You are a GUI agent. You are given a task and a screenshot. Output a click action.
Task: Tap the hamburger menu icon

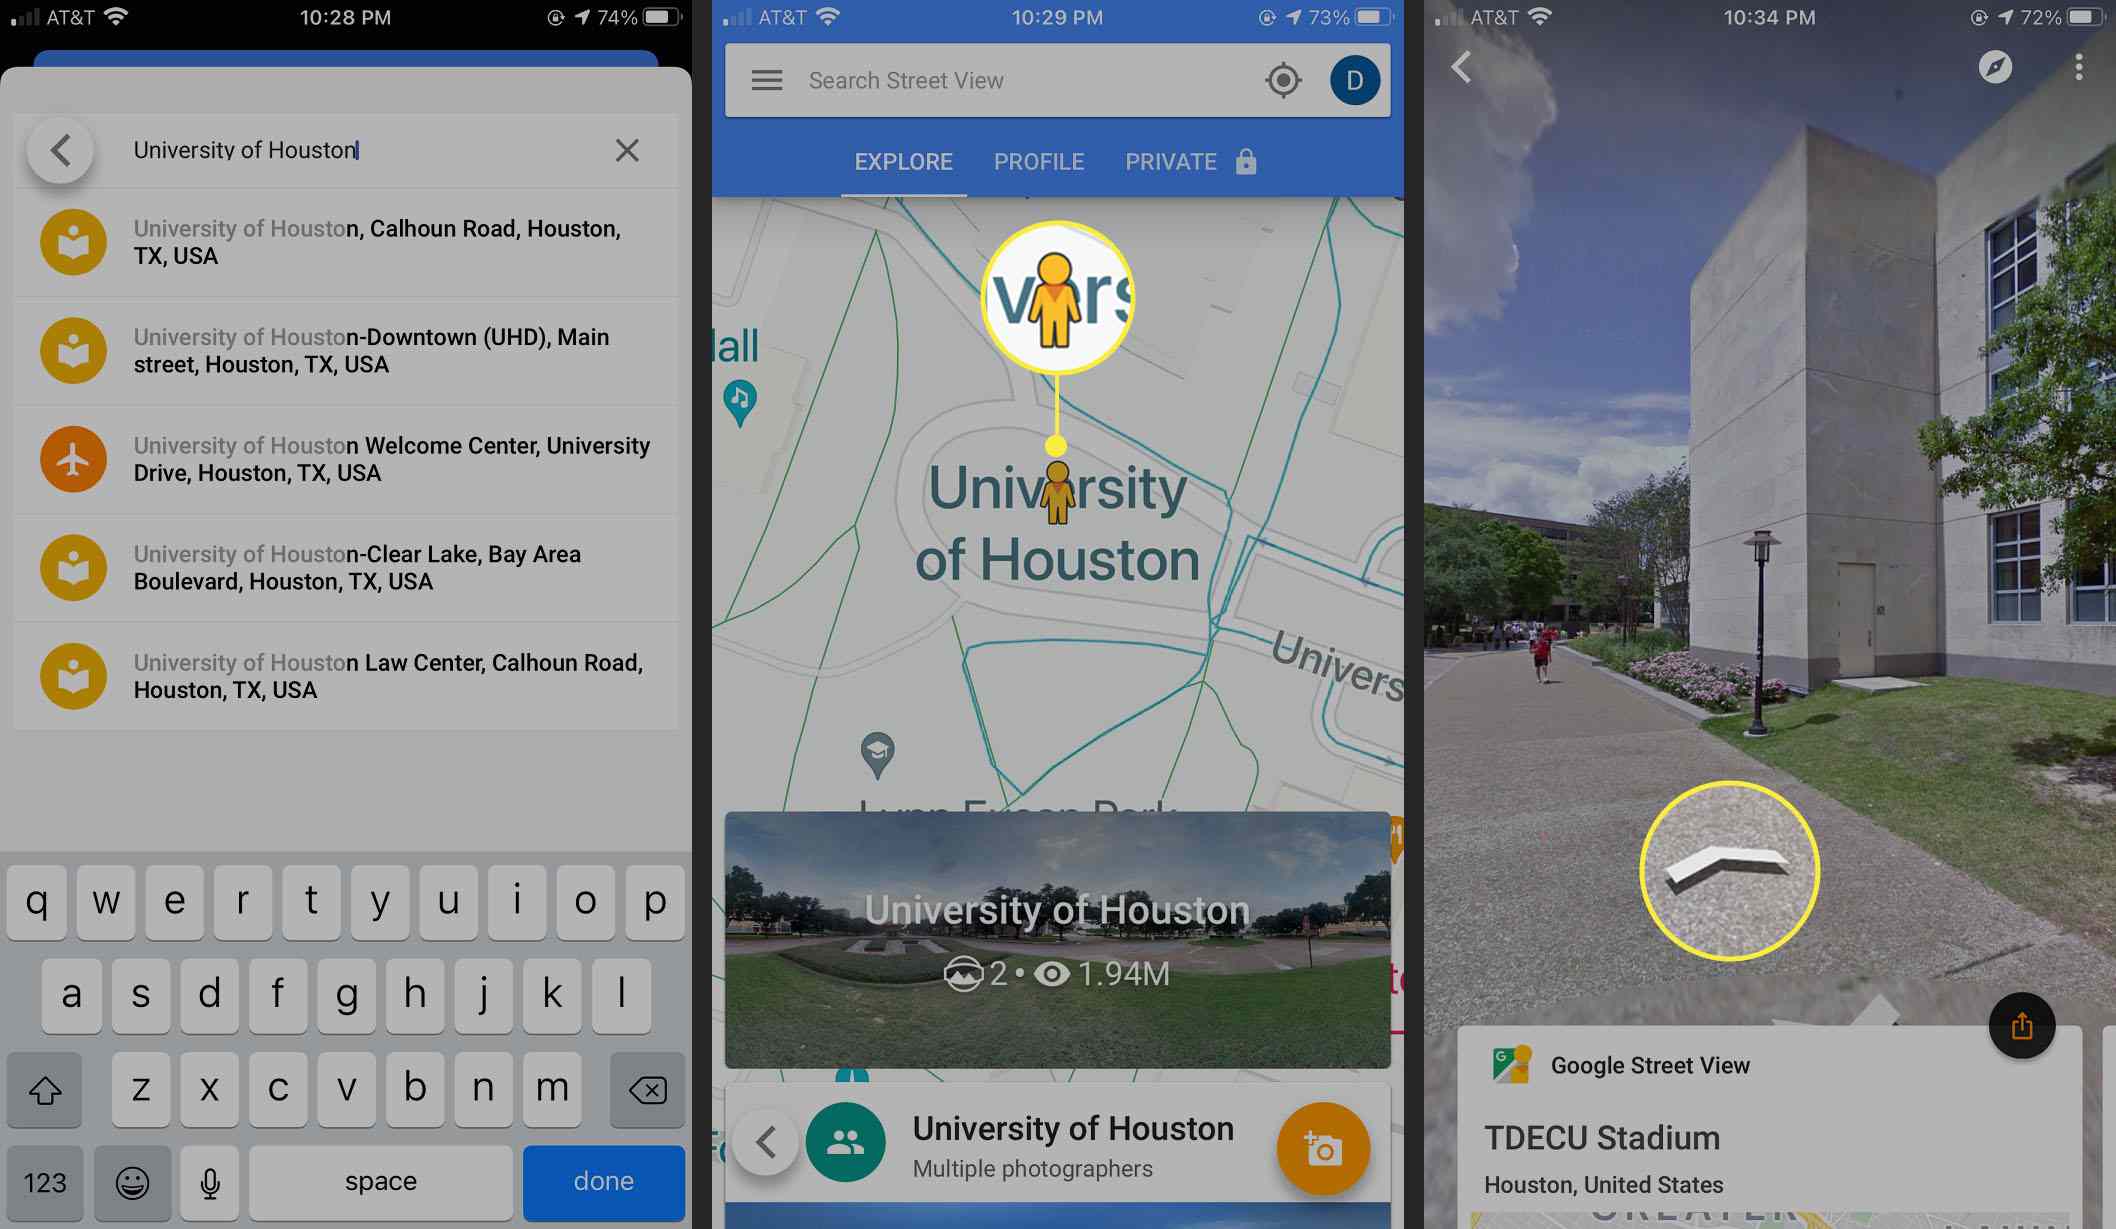point(766,80)
